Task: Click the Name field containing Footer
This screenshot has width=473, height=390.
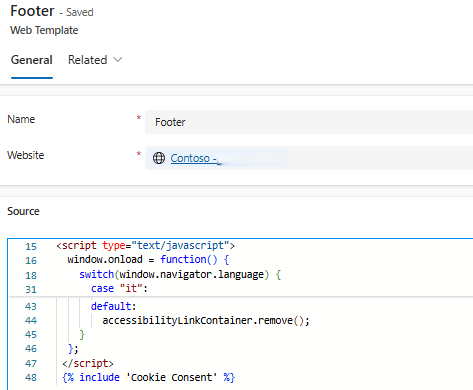Action: coord(309,122)
